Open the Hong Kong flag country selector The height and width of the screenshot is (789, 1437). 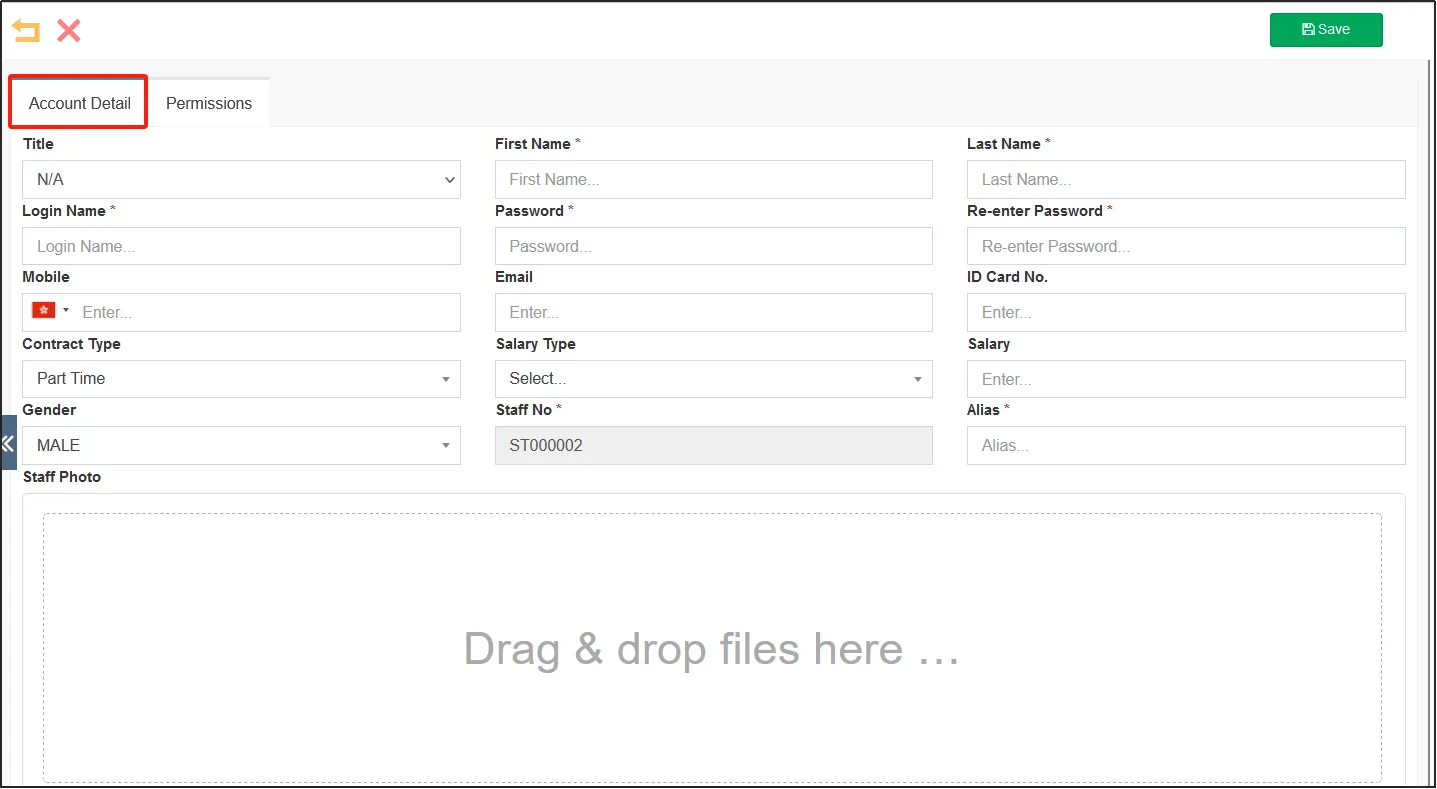click(x=51, y=311)
